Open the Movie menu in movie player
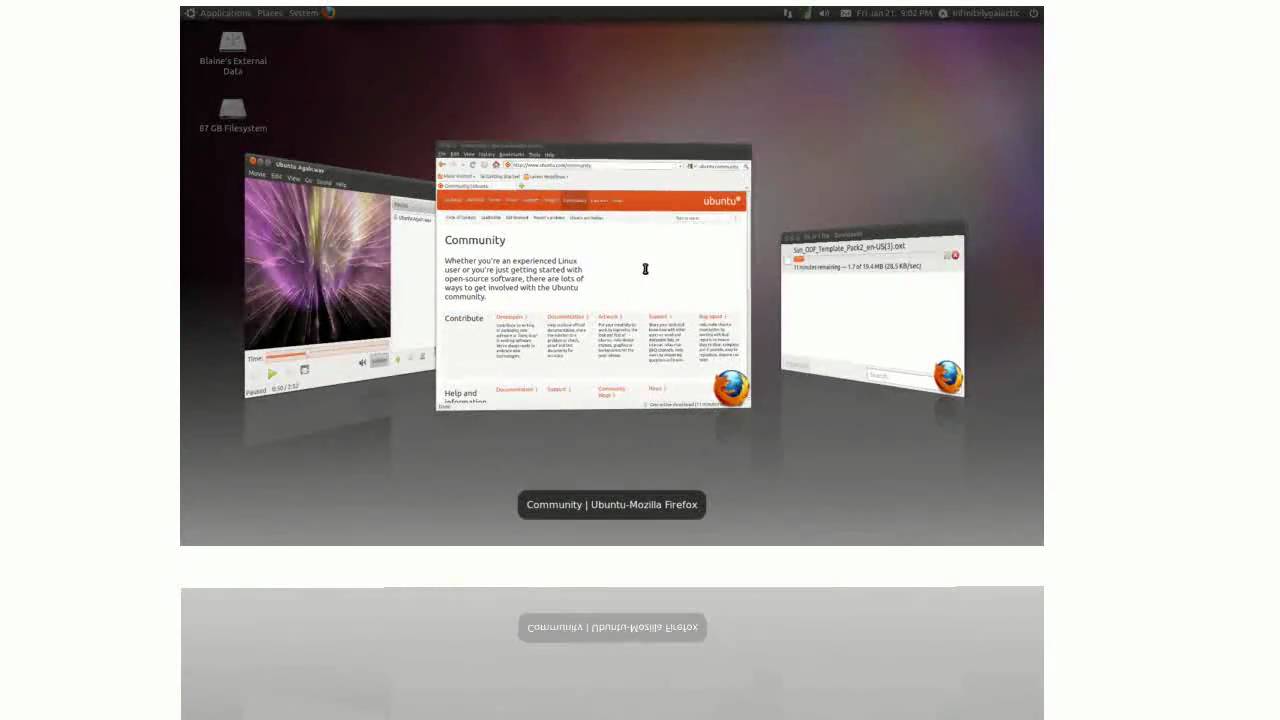The image size is (1280, 720). (257, 174)
